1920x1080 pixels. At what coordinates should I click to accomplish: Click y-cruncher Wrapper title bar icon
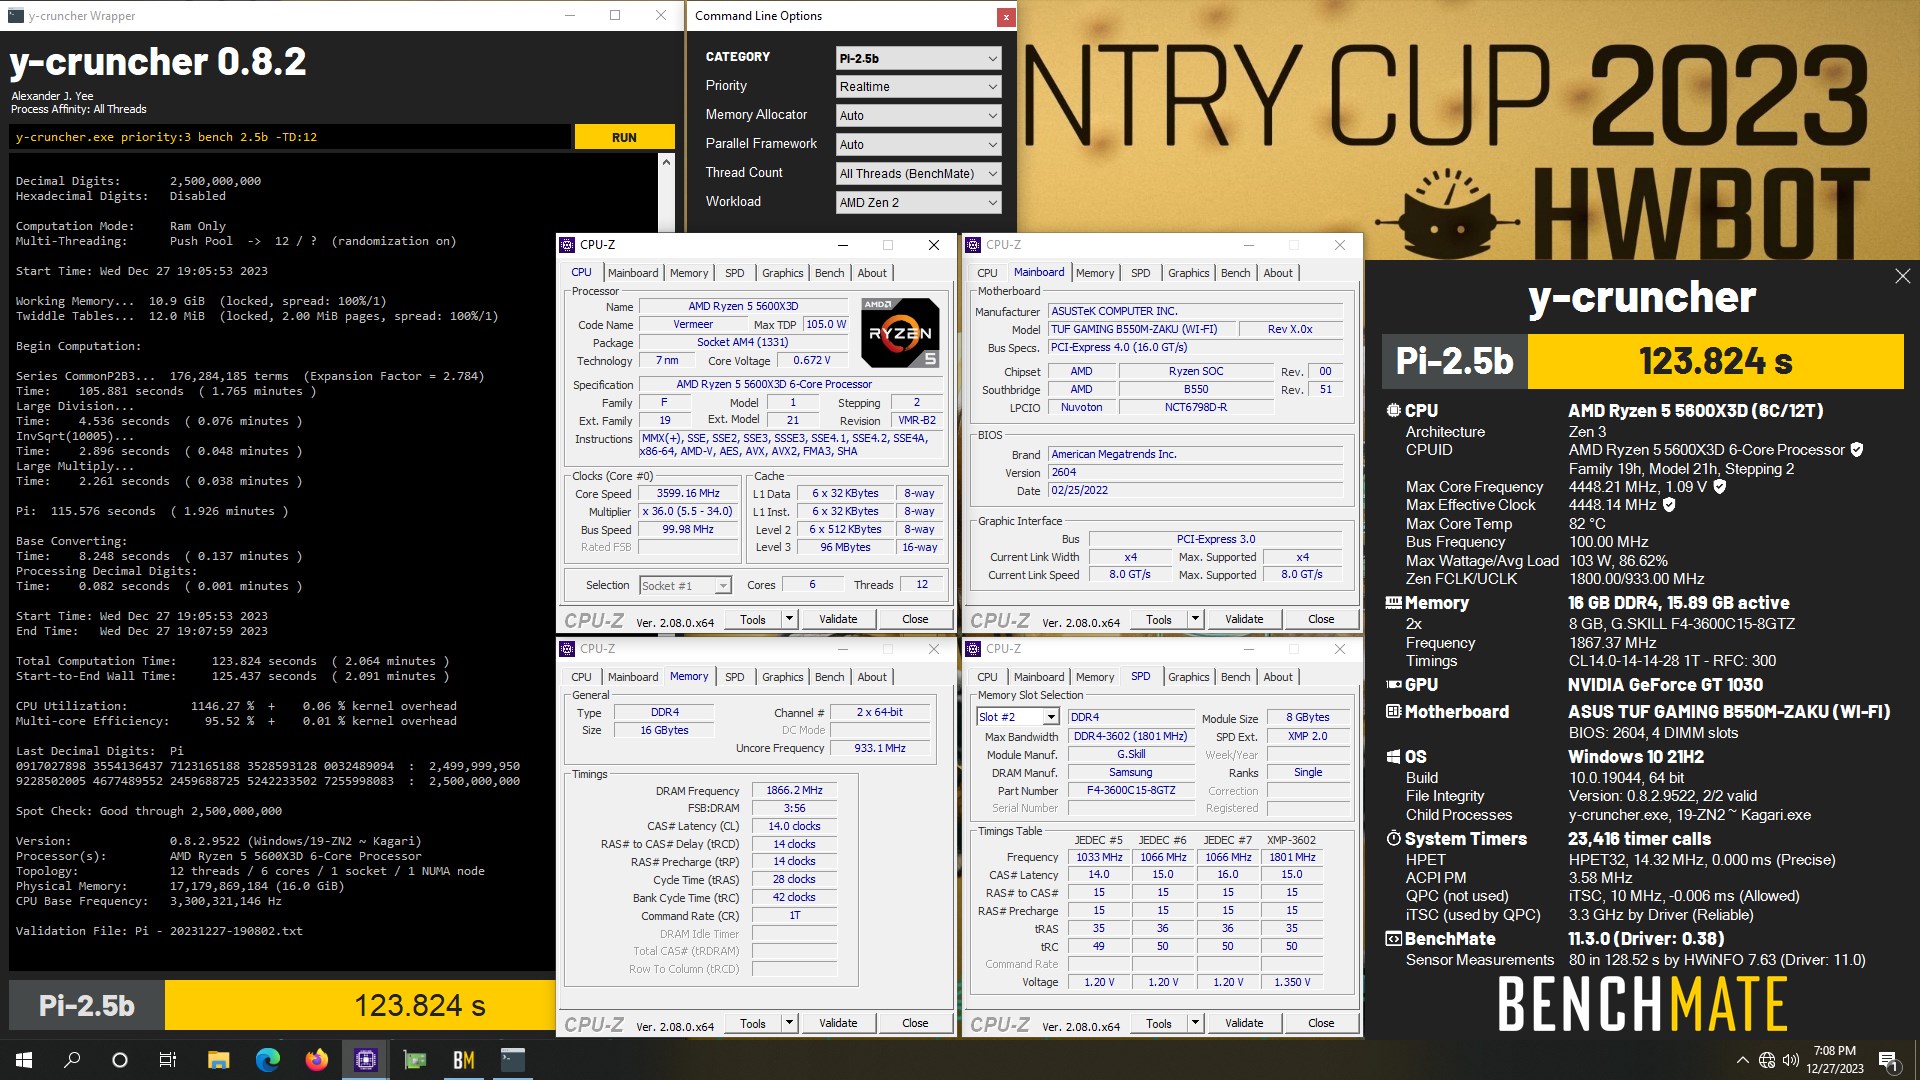tap(15, 15)
